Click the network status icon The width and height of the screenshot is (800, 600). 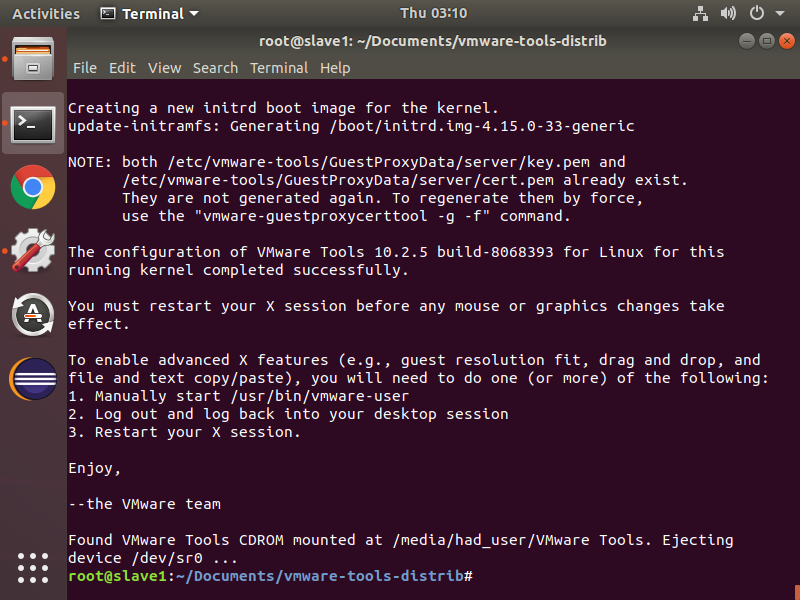point(698,14)
